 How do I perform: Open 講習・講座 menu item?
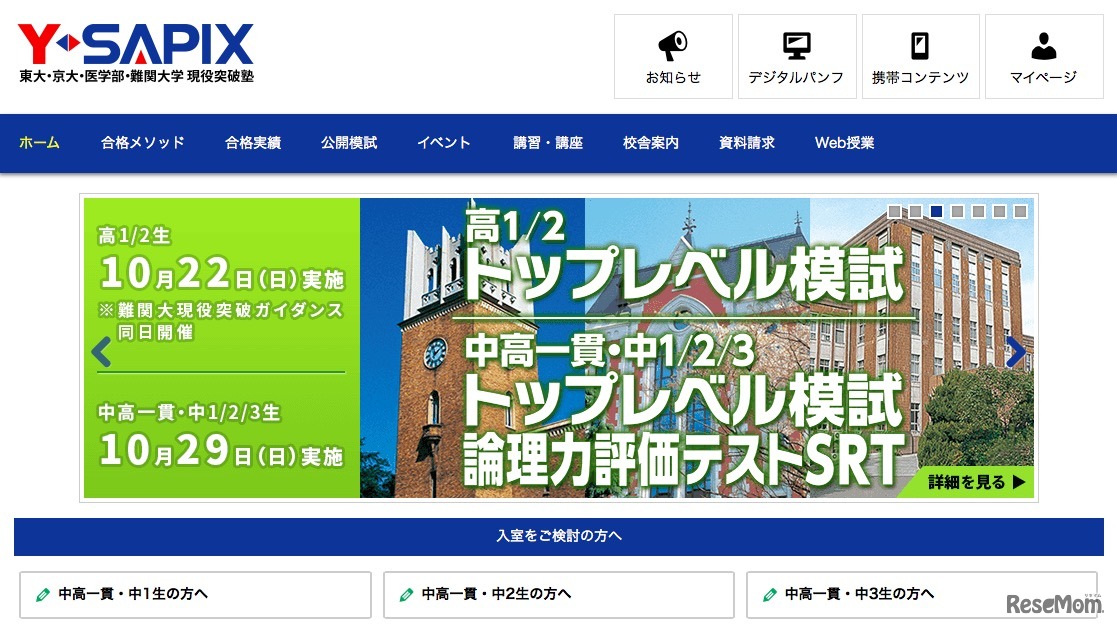[x=548, y=142]
